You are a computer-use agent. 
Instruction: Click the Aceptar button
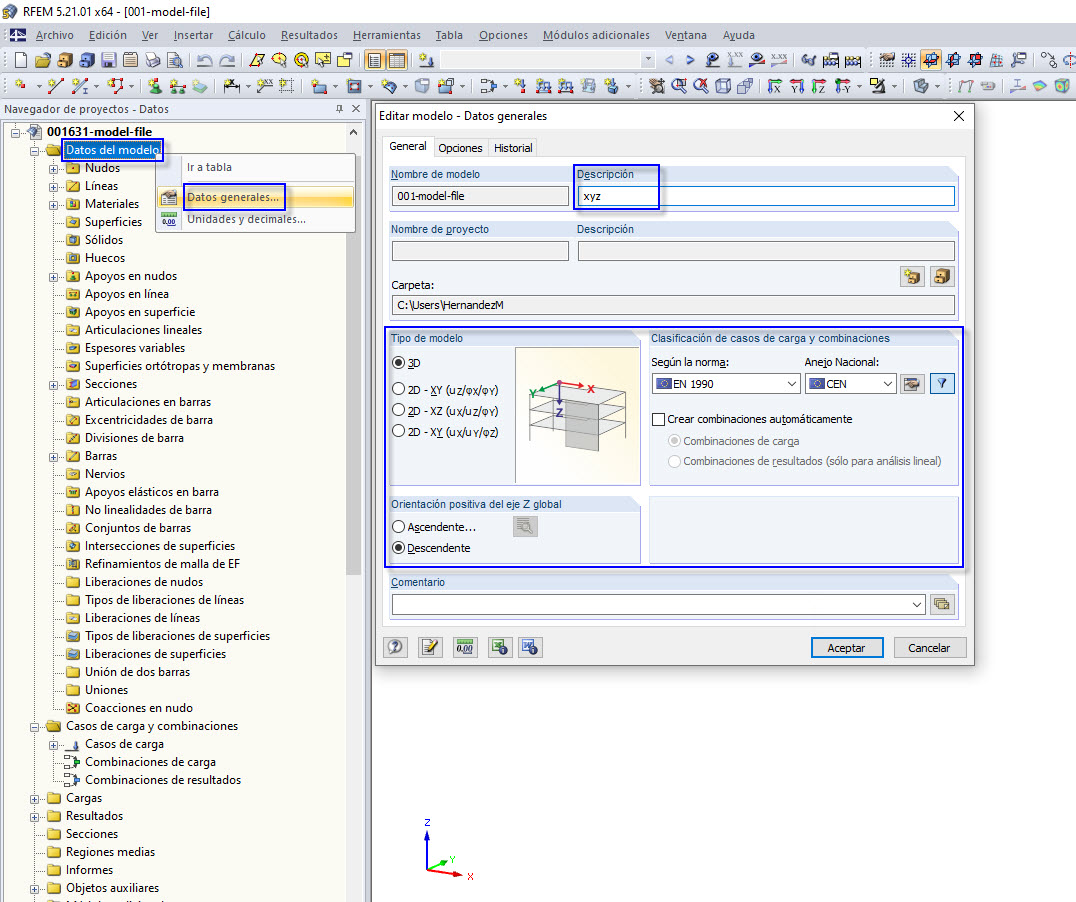coord(847,648)
